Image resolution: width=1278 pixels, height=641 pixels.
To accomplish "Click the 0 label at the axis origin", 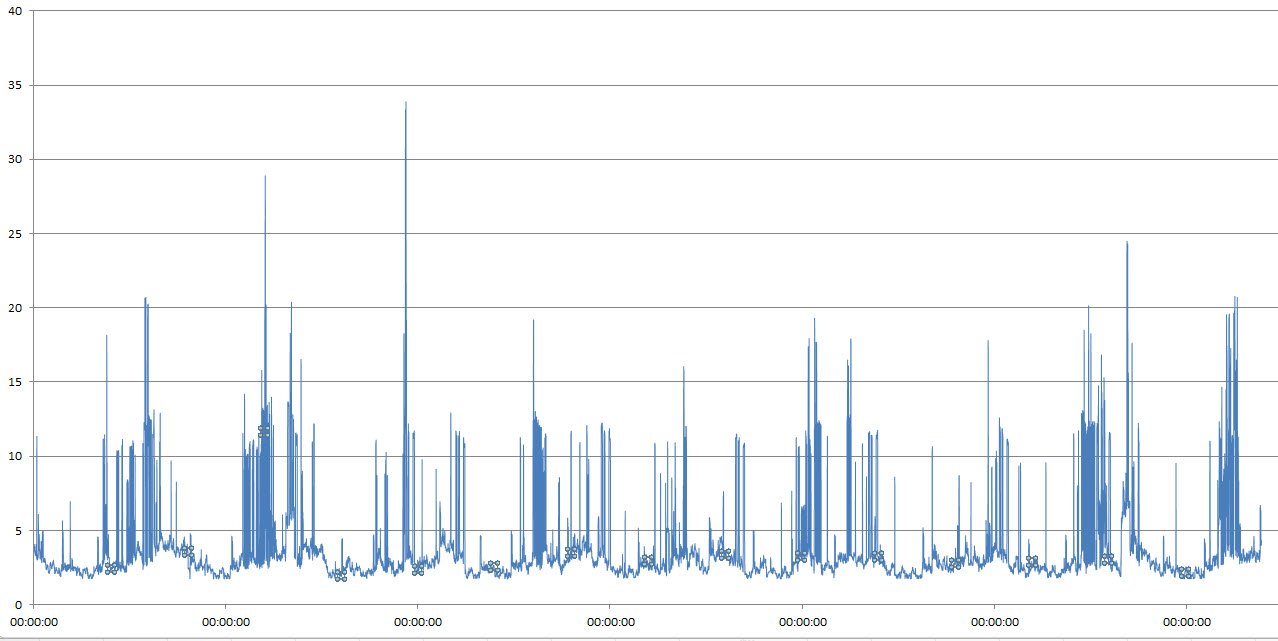I will click(19, 605).
